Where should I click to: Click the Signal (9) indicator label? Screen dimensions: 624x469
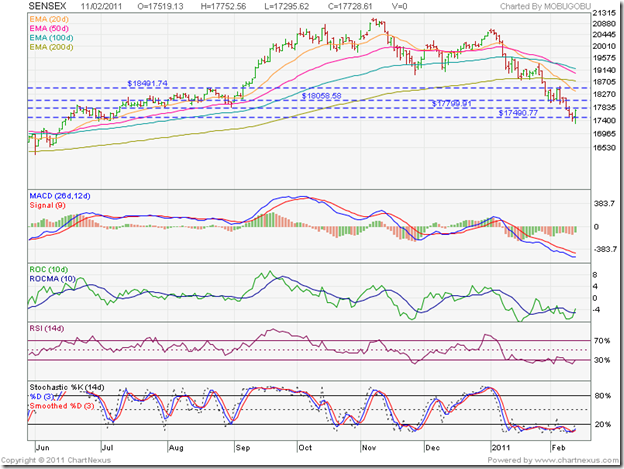tap(47, 205)
